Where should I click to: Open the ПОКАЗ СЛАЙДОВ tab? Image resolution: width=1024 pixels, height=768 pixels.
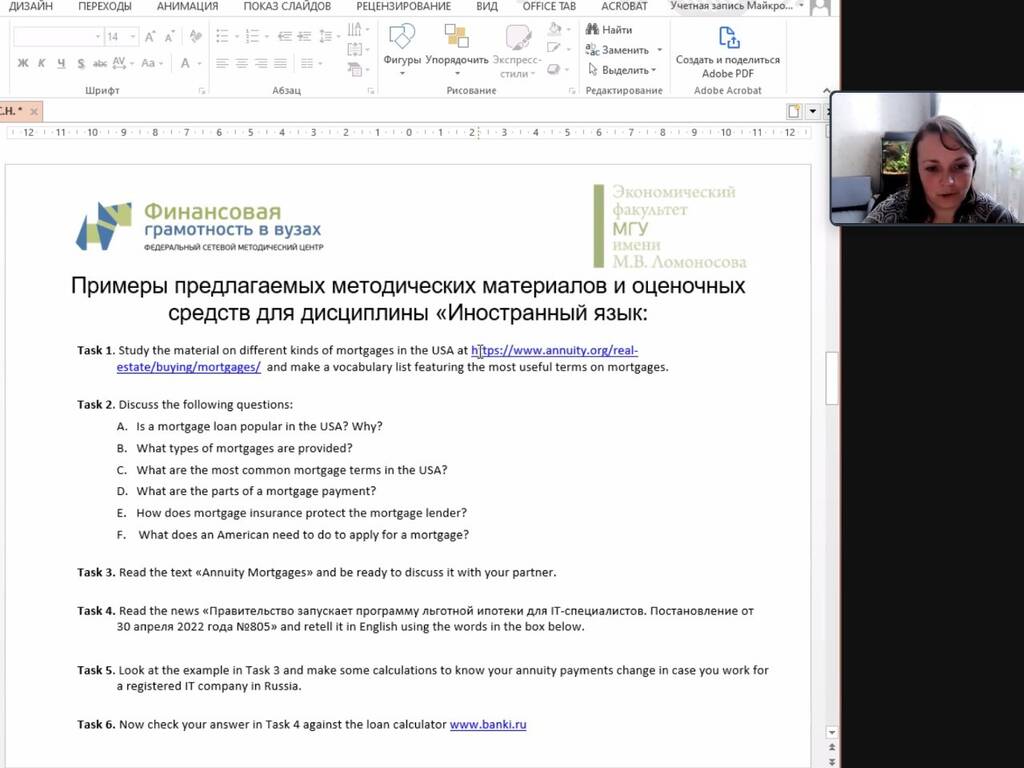click(x=287, y=7)
